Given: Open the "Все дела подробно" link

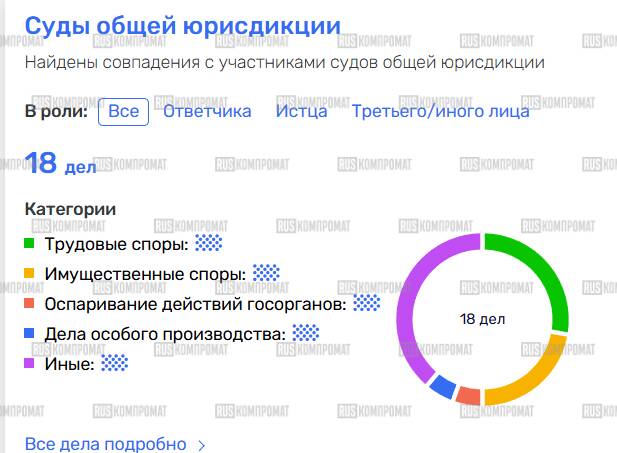Looking at the screenshot, I should [x=105, y=444].
